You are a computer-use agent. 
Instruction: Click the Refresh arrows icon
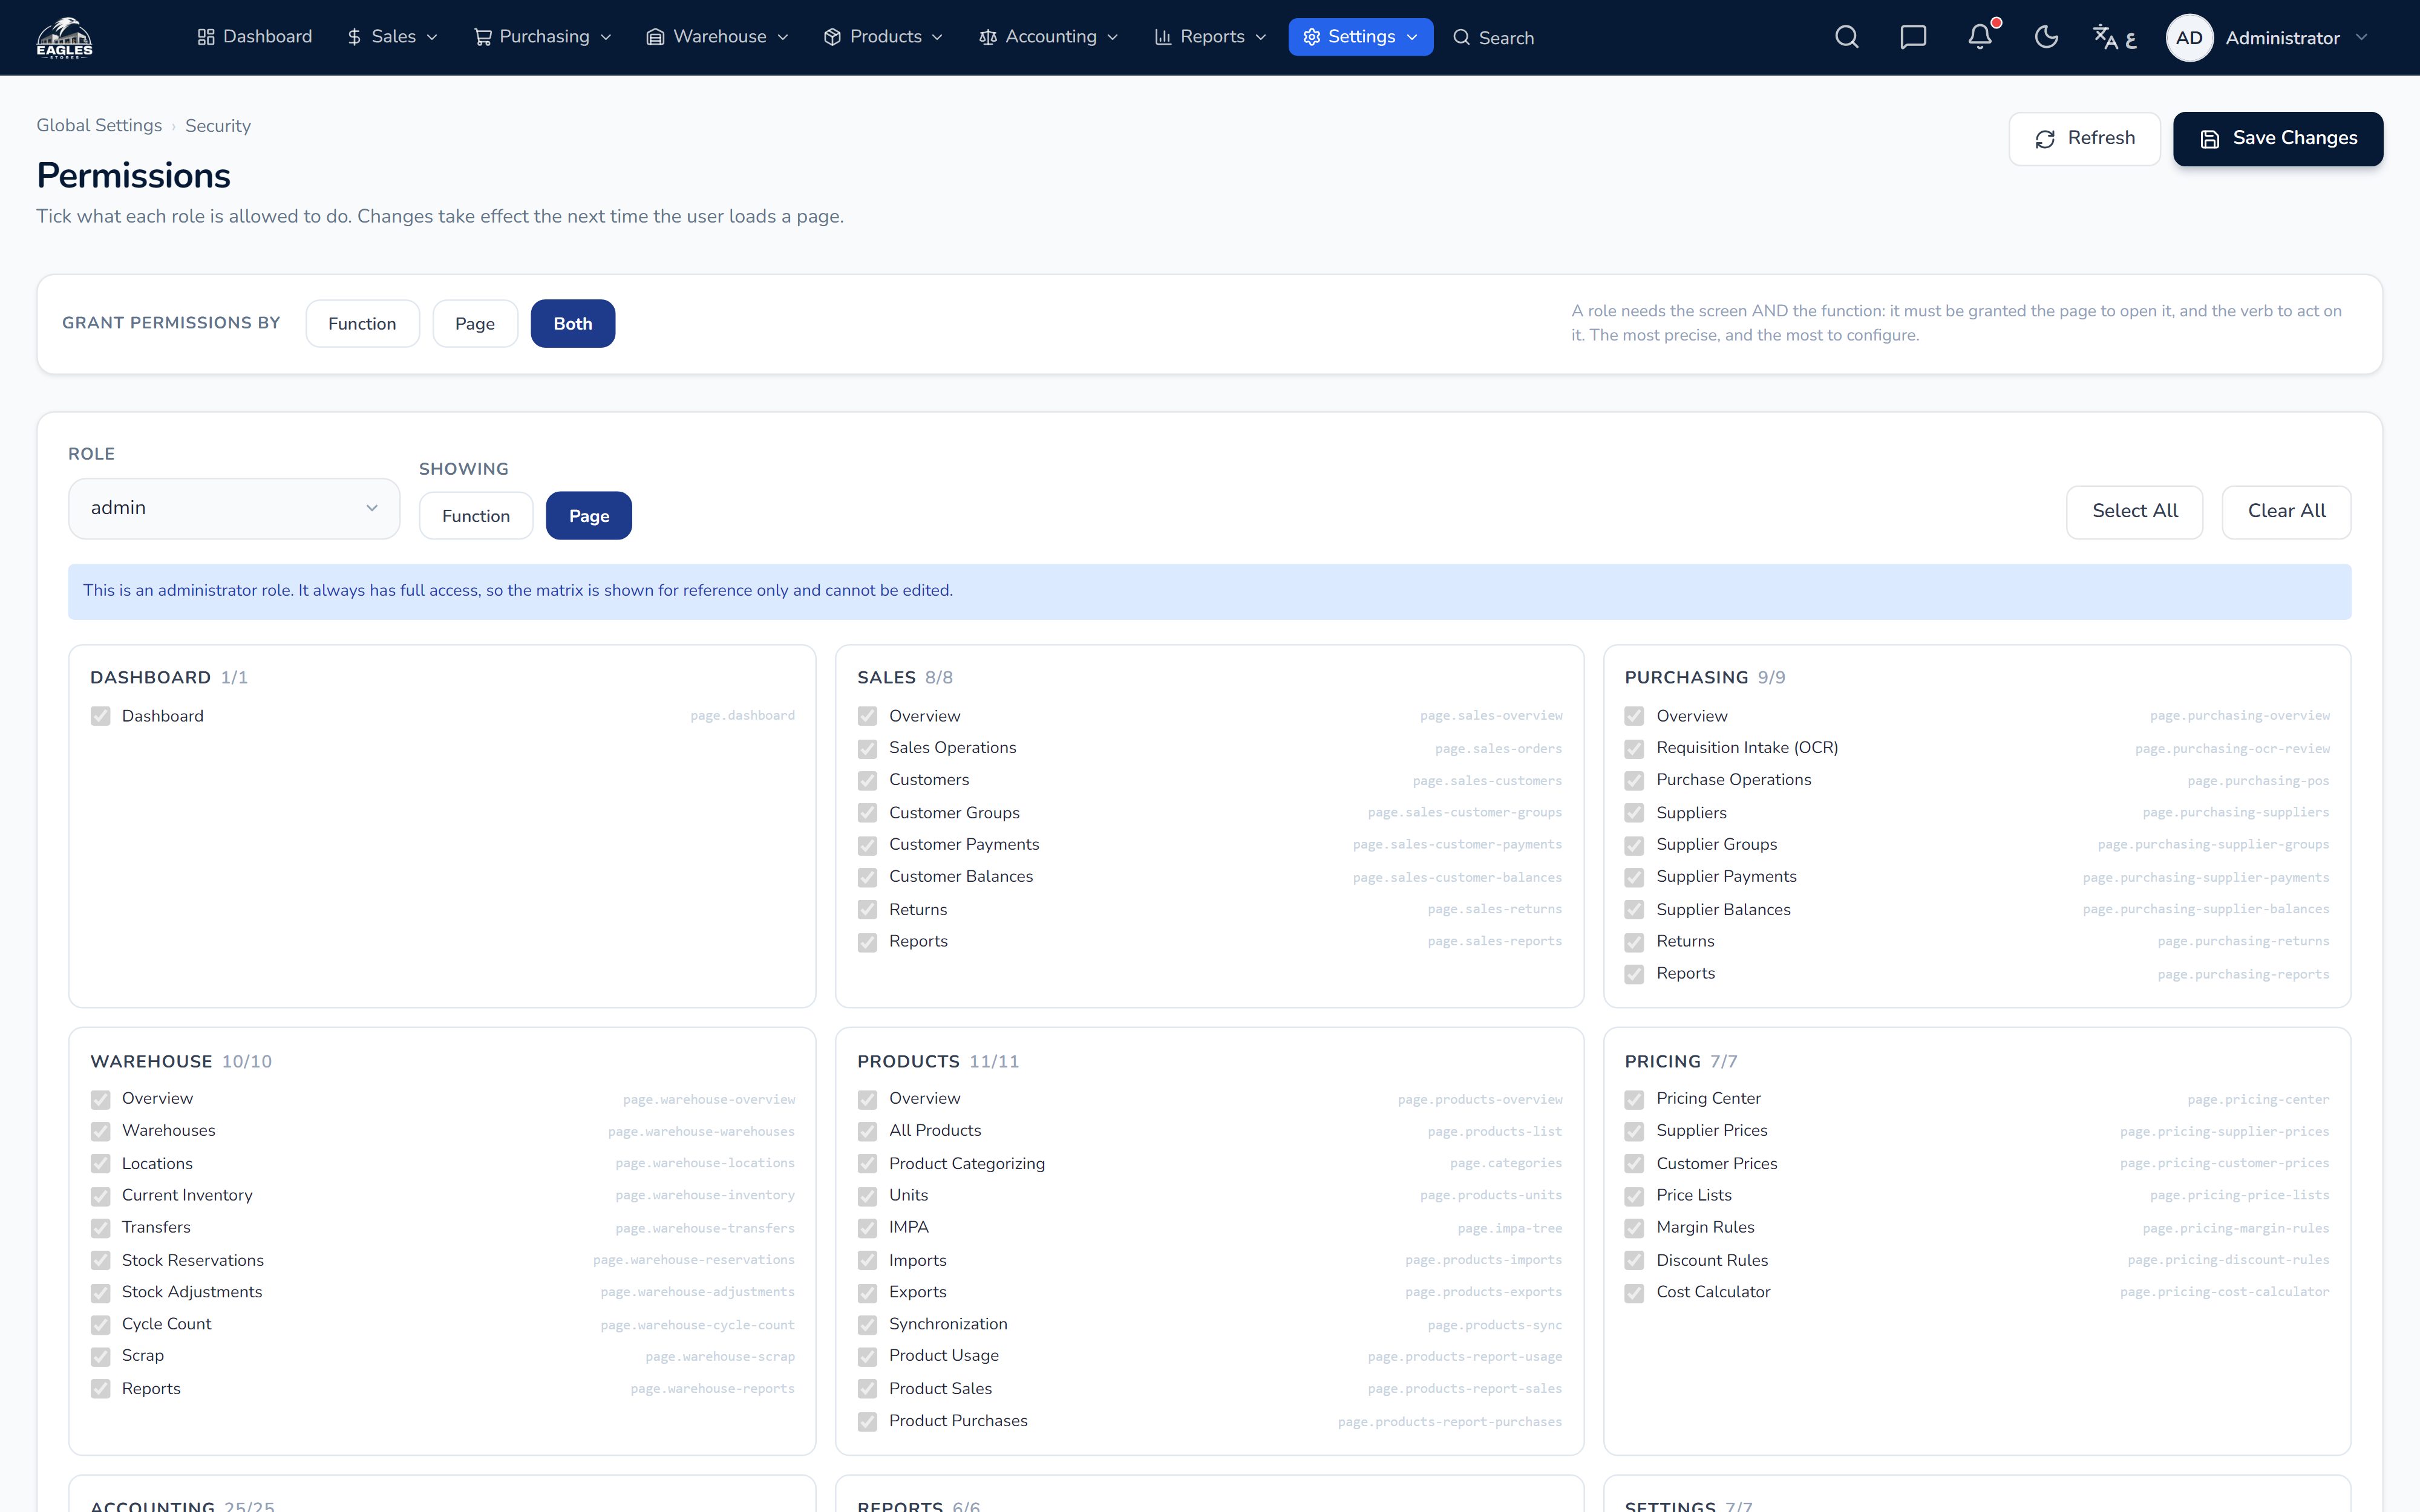click(x=2045, y=139)
